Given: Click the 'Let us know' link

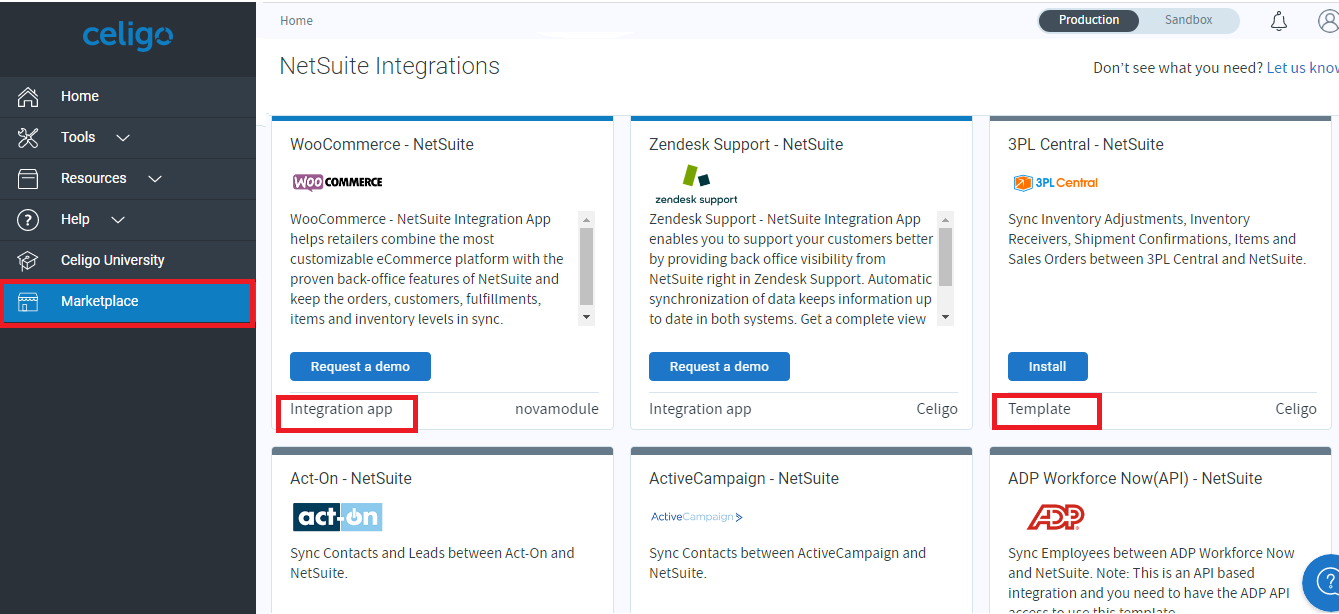Looking at the screenshot, I should click(1302, 68).
